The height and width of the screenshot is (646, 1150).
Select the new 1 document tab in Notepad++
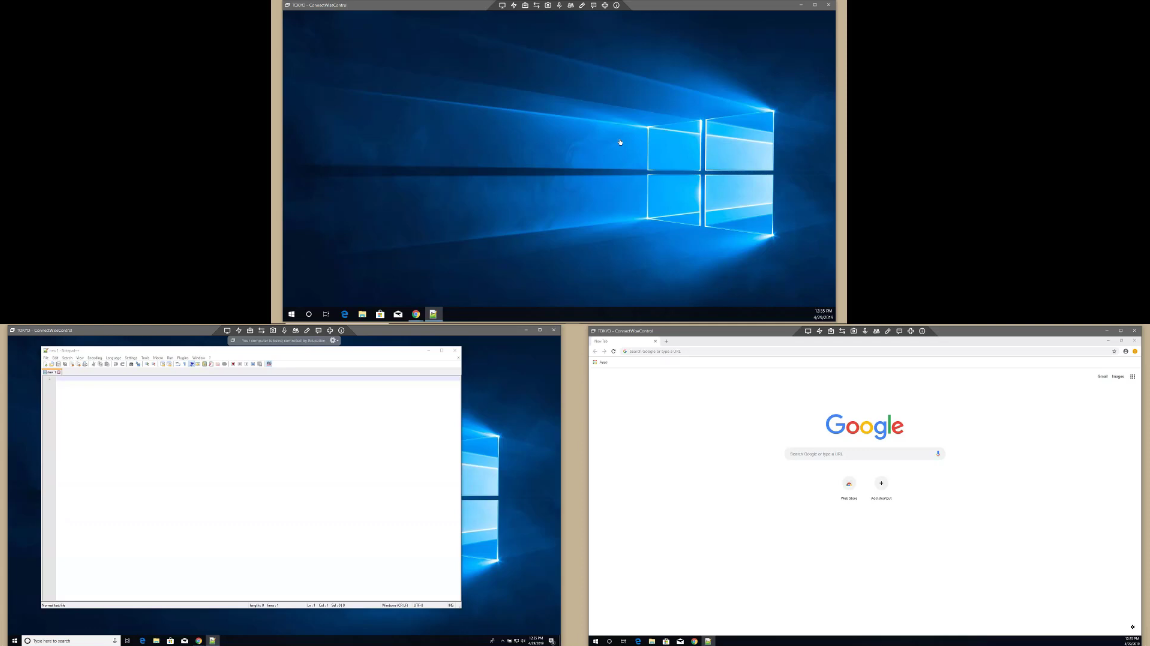pyautogui.click(x=52, y=372)
